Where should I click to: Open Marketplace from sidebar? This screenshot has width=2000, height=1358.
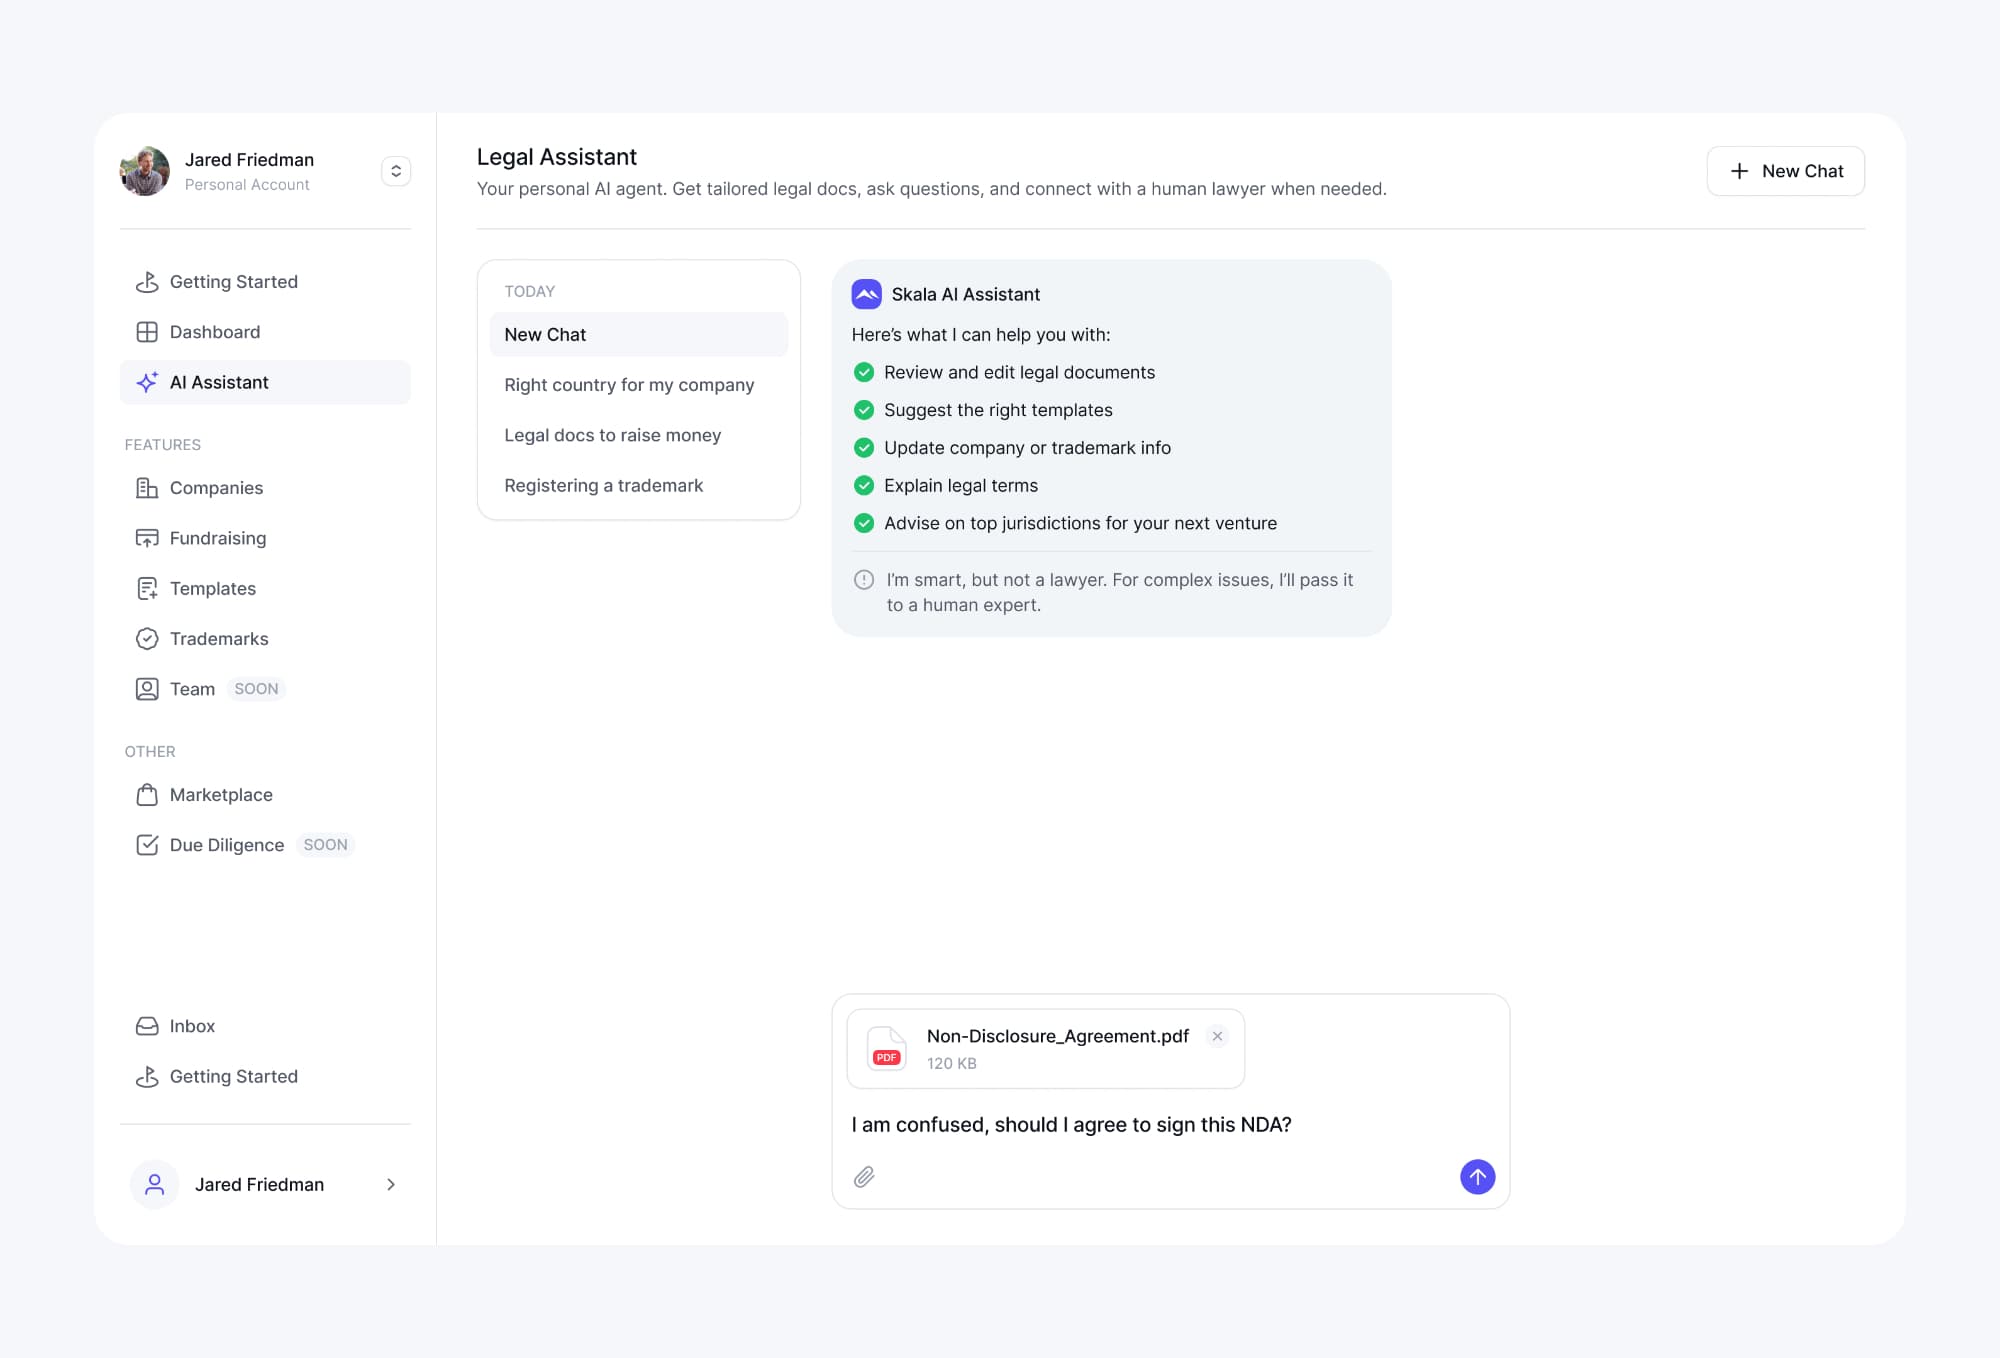tap(220, 795)
